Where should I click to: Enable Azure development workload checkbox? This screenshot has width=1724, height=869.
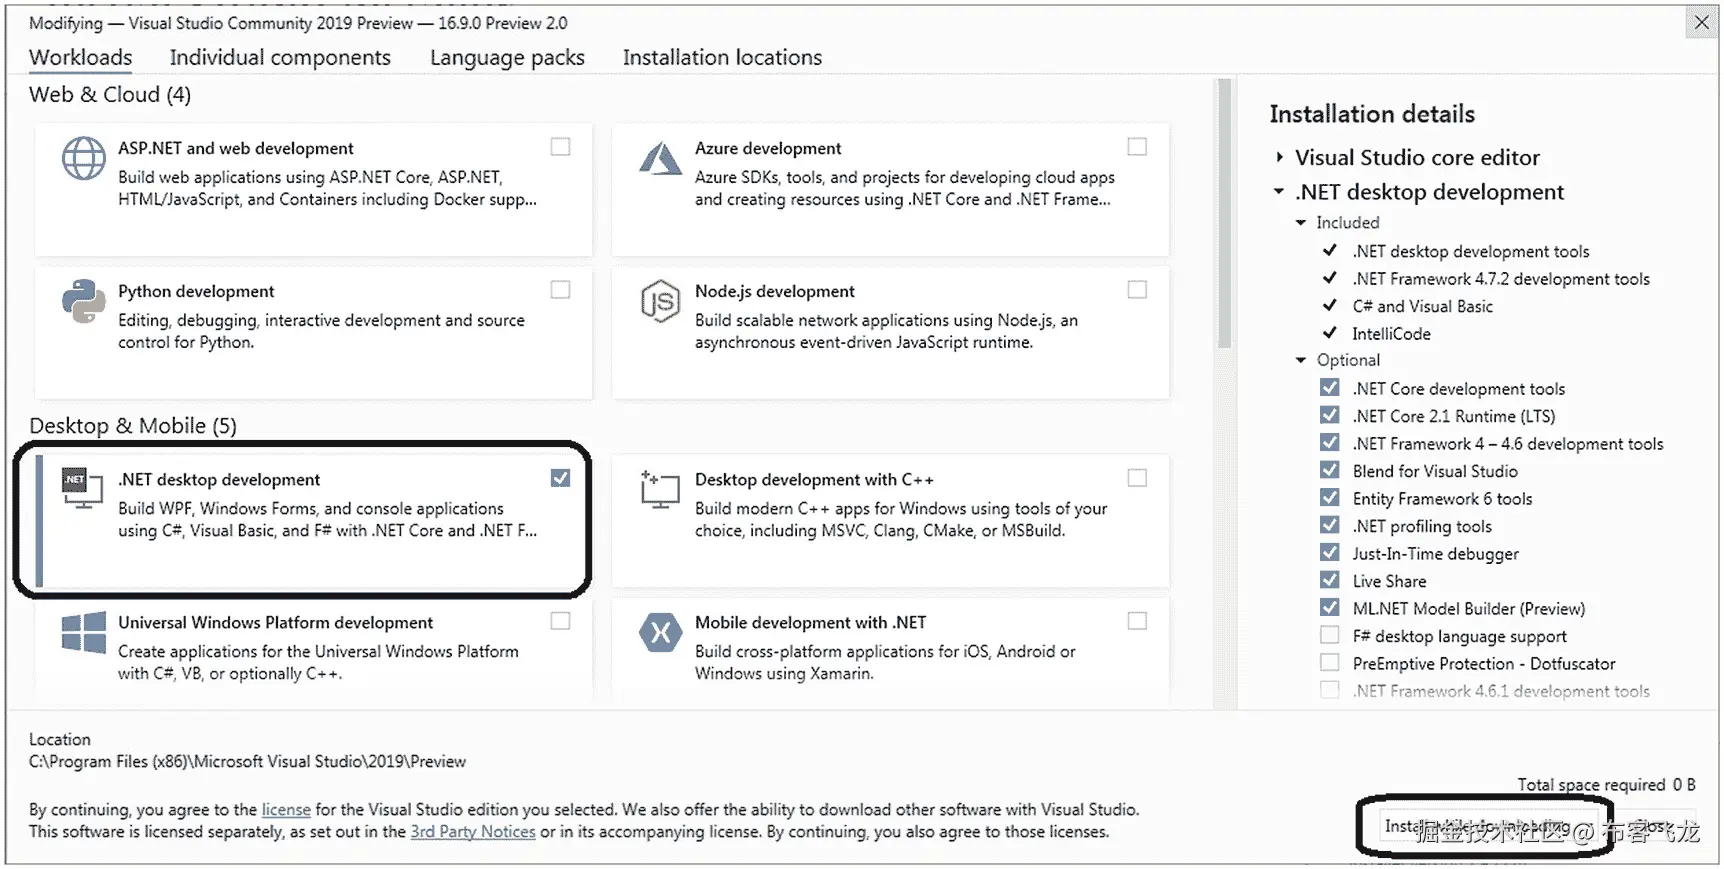1137,147
